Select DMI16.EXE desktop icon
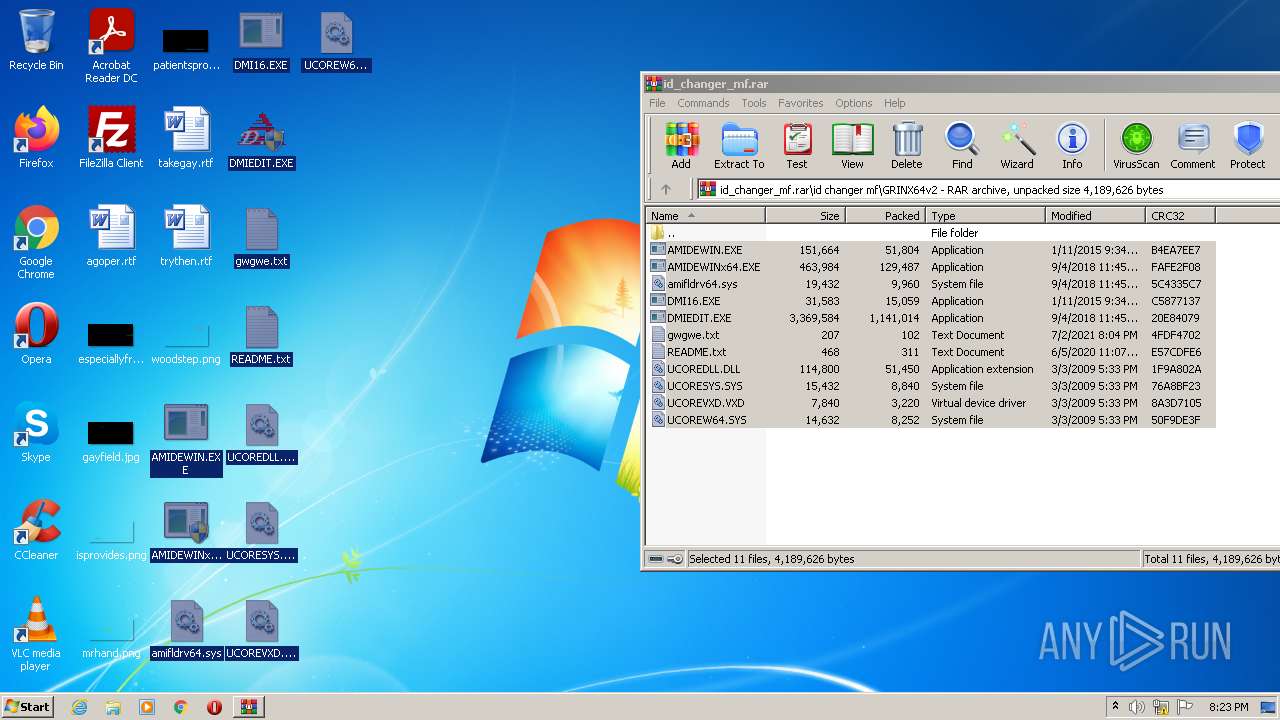This screenshot has height=720, width=1280. (x=261, y=41)
